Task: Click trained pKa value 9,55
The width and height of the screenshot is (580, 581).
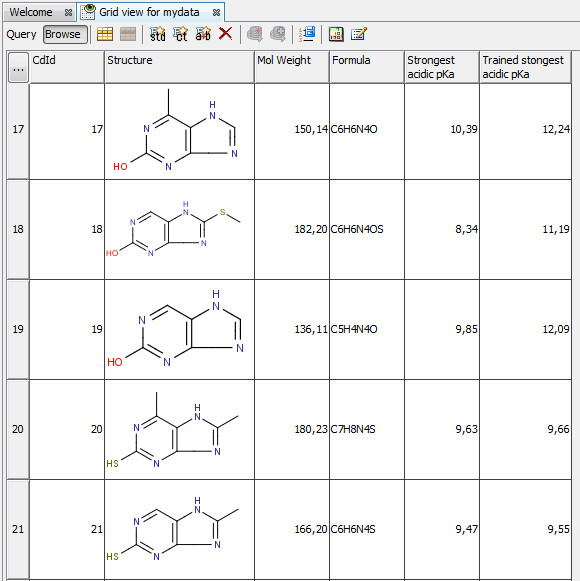Action: click(x=525, y=530)
